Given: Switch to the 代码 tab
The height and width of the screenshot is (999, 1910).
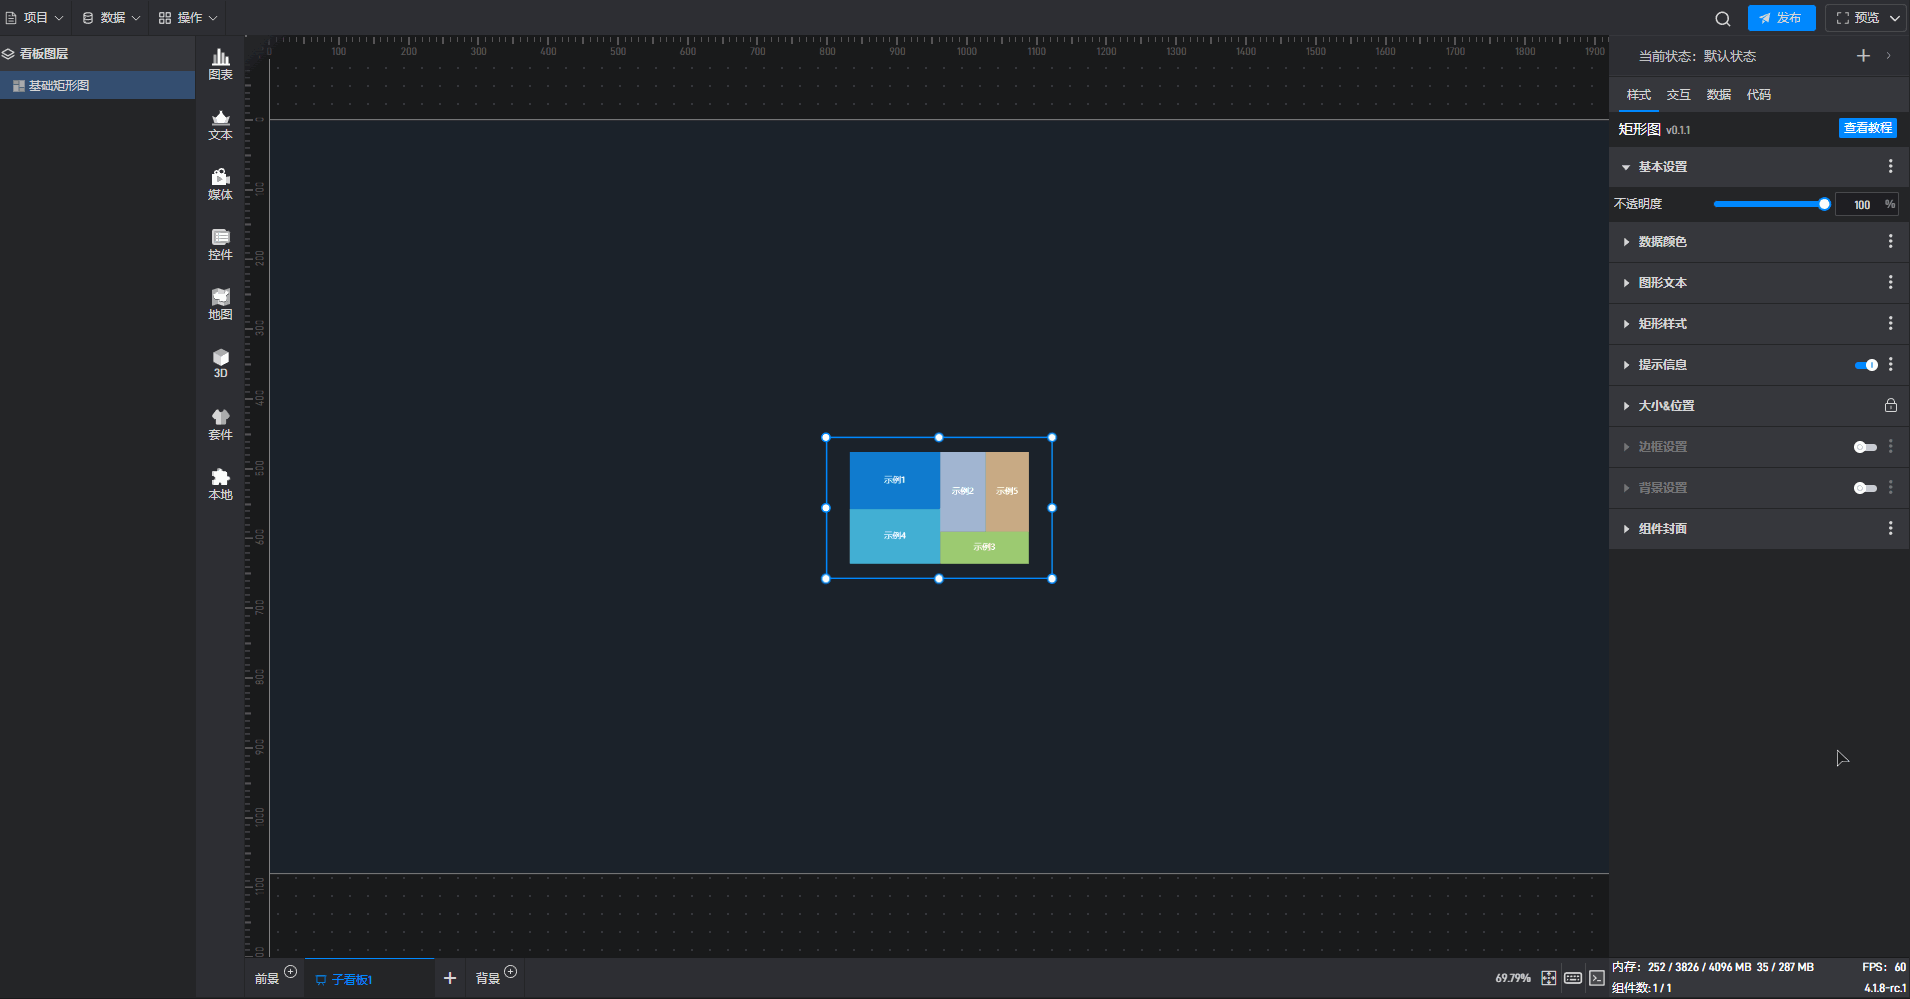Looking at the screenshot, I should (x=1758, y=95).
